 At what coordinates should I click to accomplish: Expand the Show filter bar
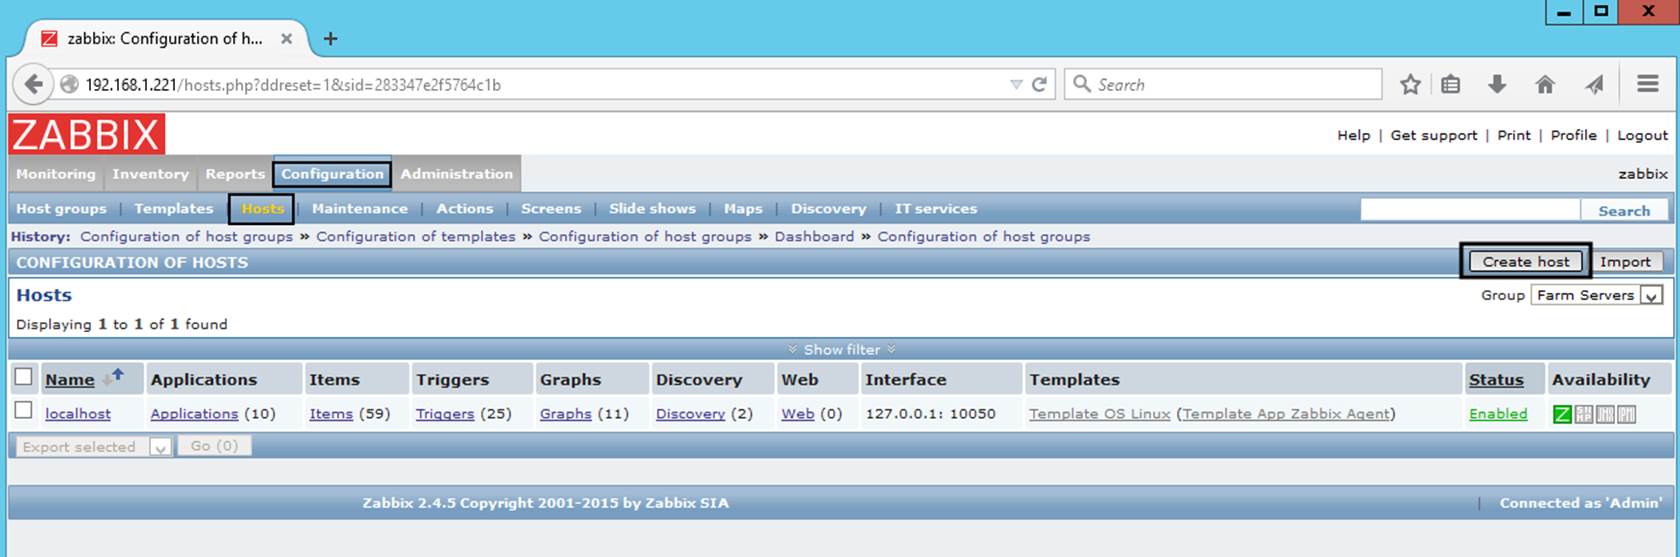coord(842,349)
